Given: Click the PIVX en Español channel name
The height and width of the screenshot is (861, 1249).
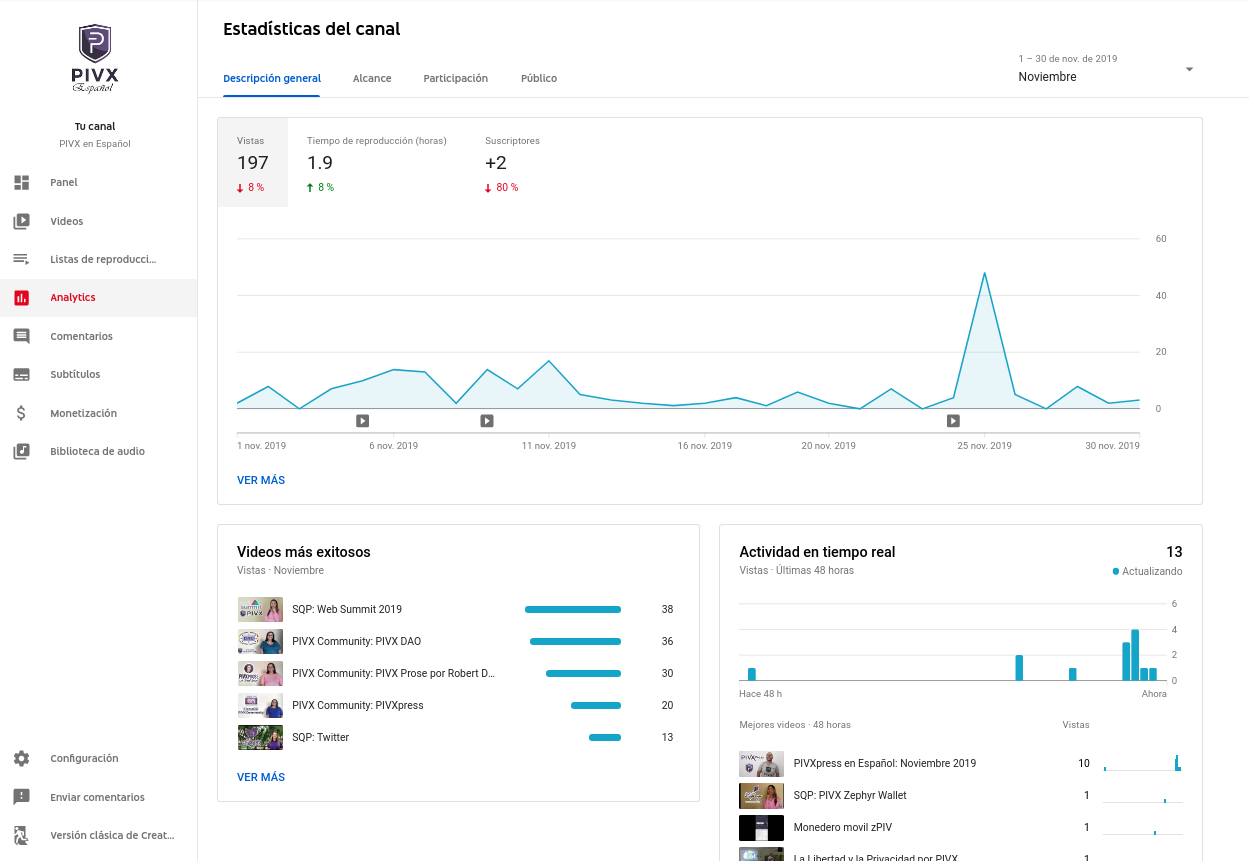Looking at the screenshot, I should pyautogui.click(x=95, y=143).
